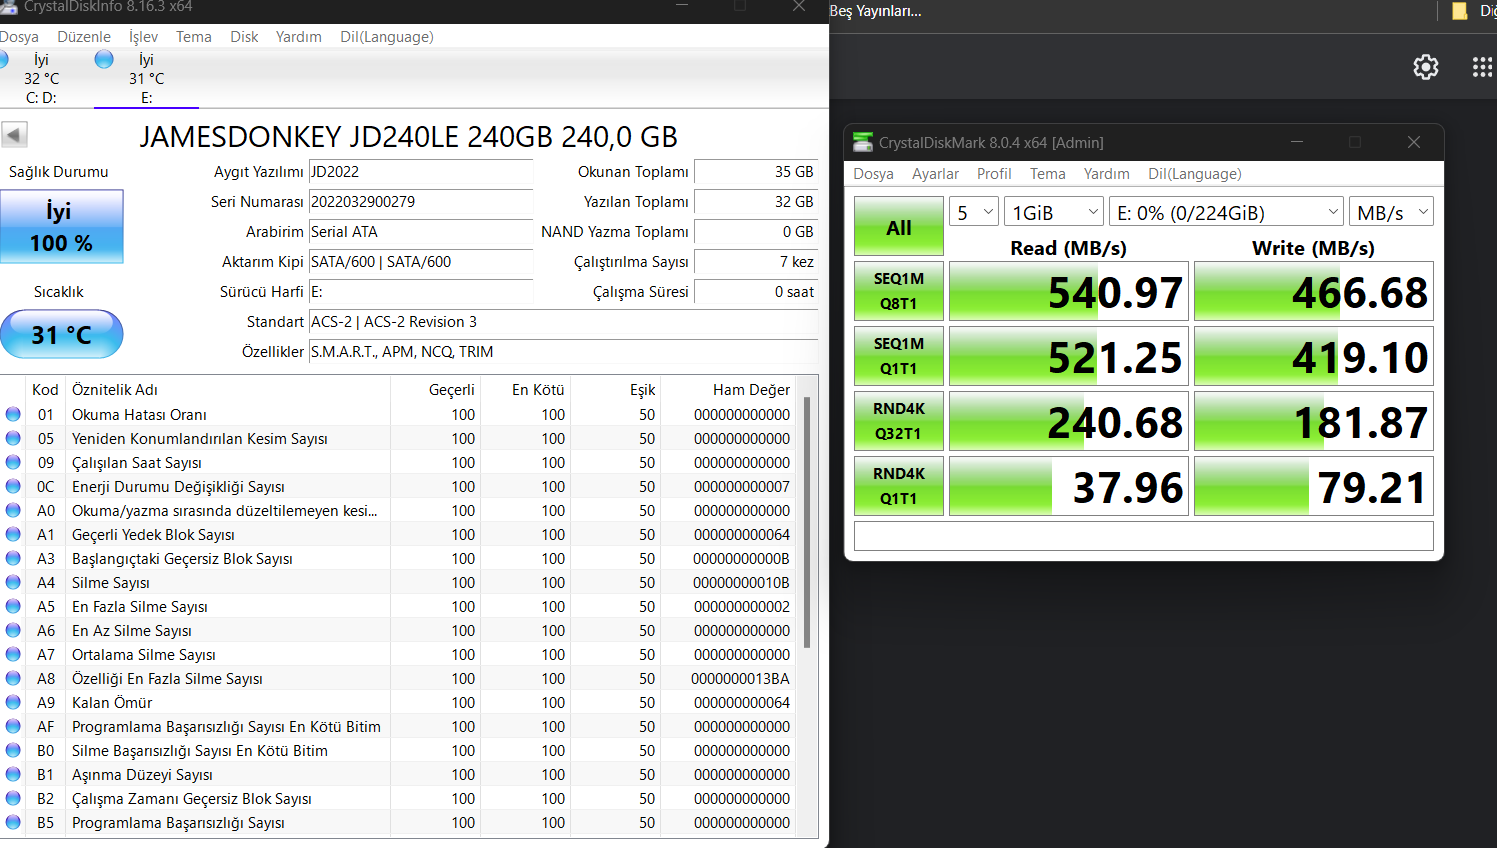1497x848 pixels.
Task: Click the CrystalDiskMark title bar icon
Action: point(863,143)
